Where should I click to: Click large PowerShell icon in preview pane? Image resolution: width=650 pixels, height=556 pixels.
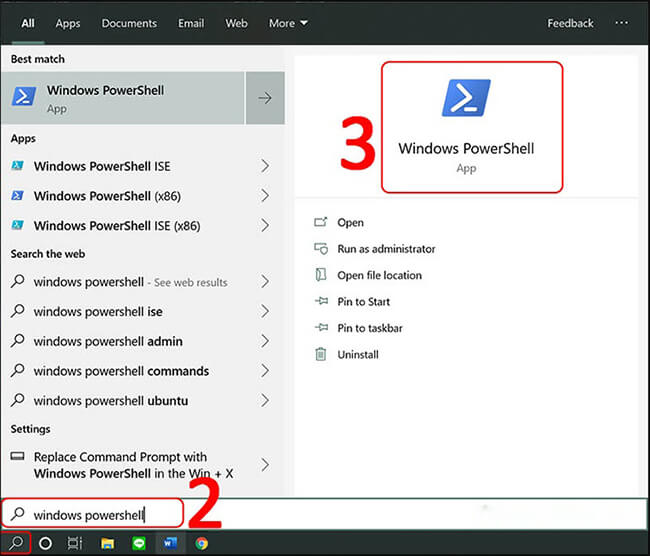tap(466, 98)
